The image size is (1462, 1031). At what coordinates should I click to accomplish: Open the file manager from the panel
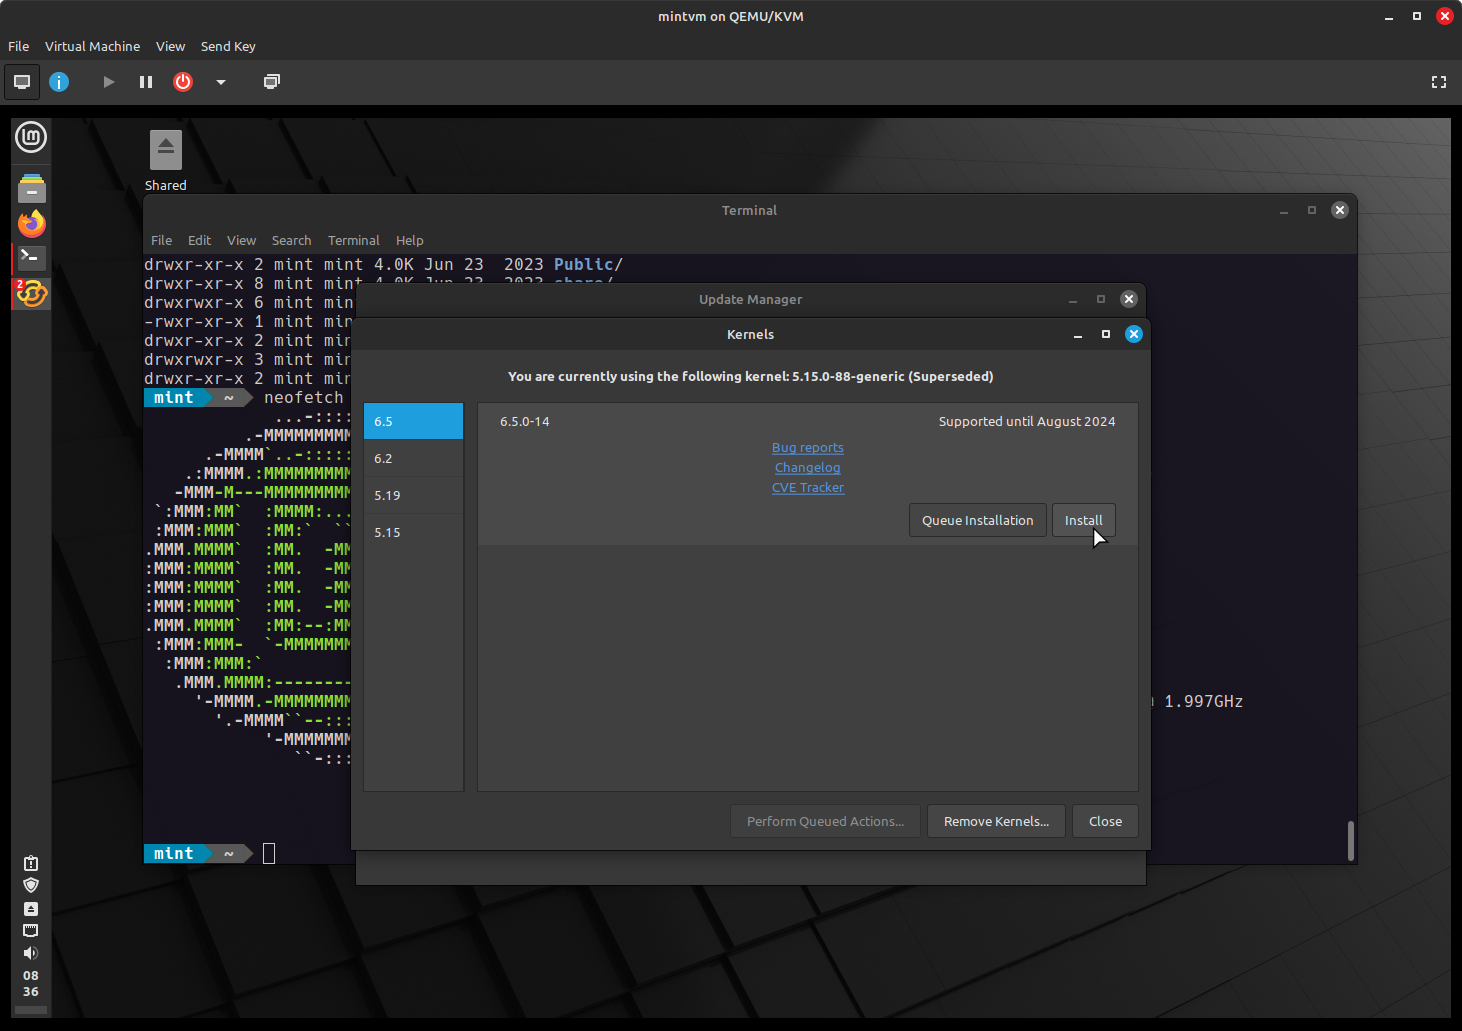(x=32, y=188)
